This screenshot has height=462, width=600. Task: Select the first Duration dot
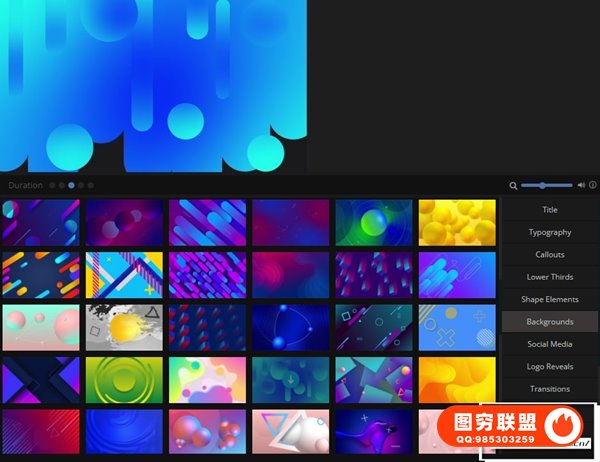(x=52, y=185)
